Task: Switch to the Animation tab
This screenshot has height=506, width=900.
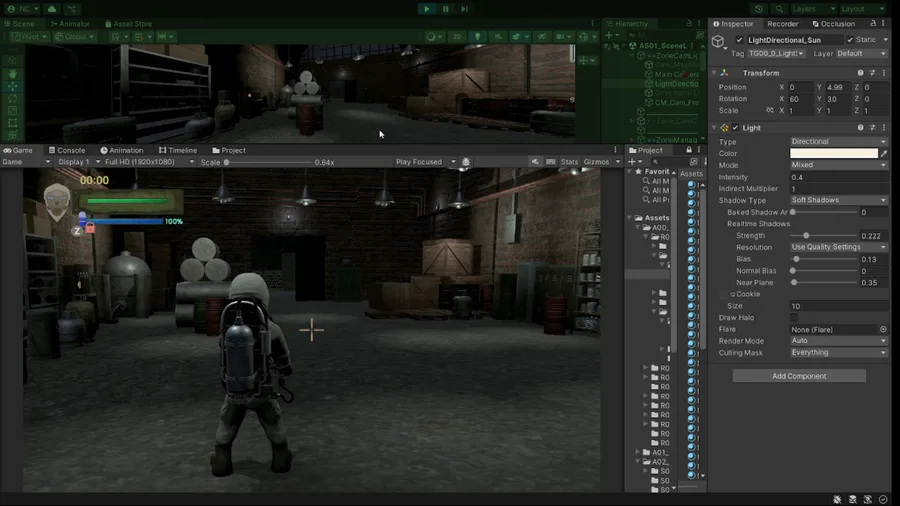Action: pos(122,150)
